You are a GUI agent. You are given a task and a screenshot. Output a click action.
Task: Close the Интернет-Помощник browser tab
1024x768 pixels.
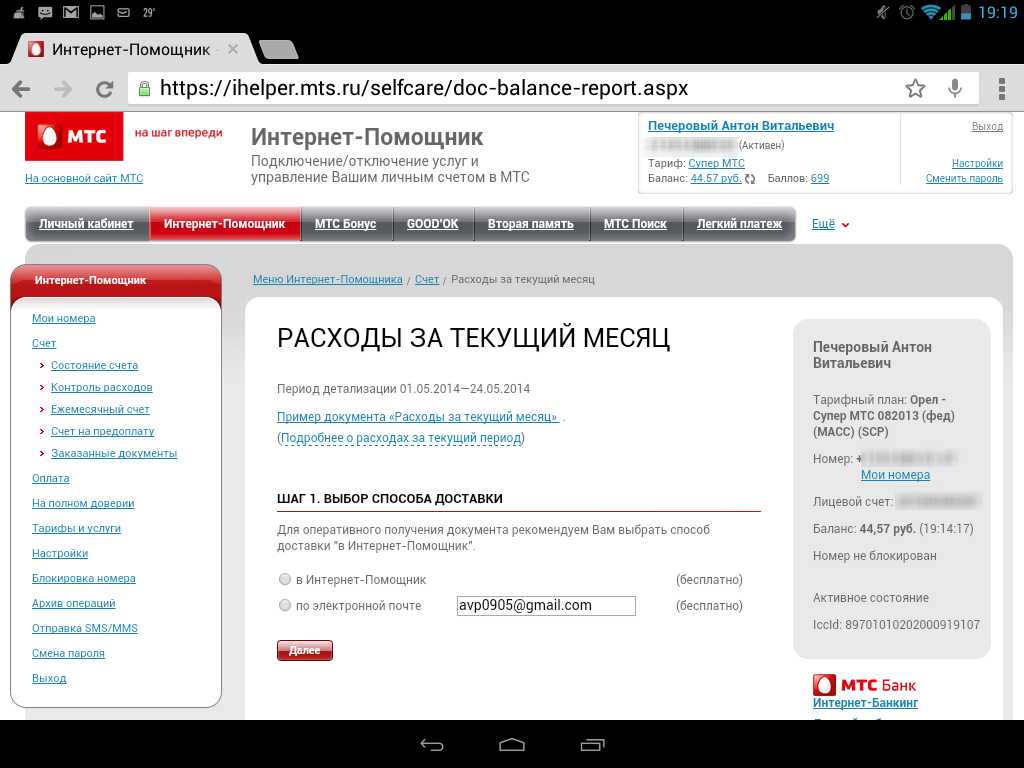233,49
